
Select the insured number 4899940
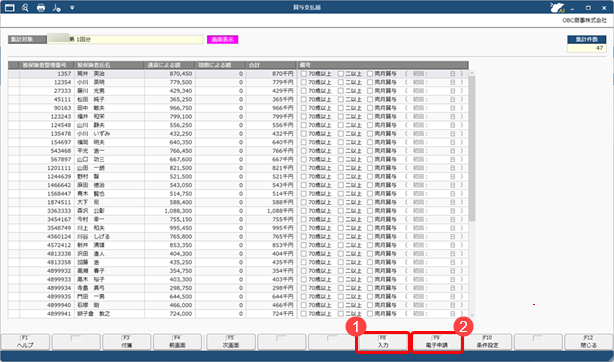coord(47,305)
